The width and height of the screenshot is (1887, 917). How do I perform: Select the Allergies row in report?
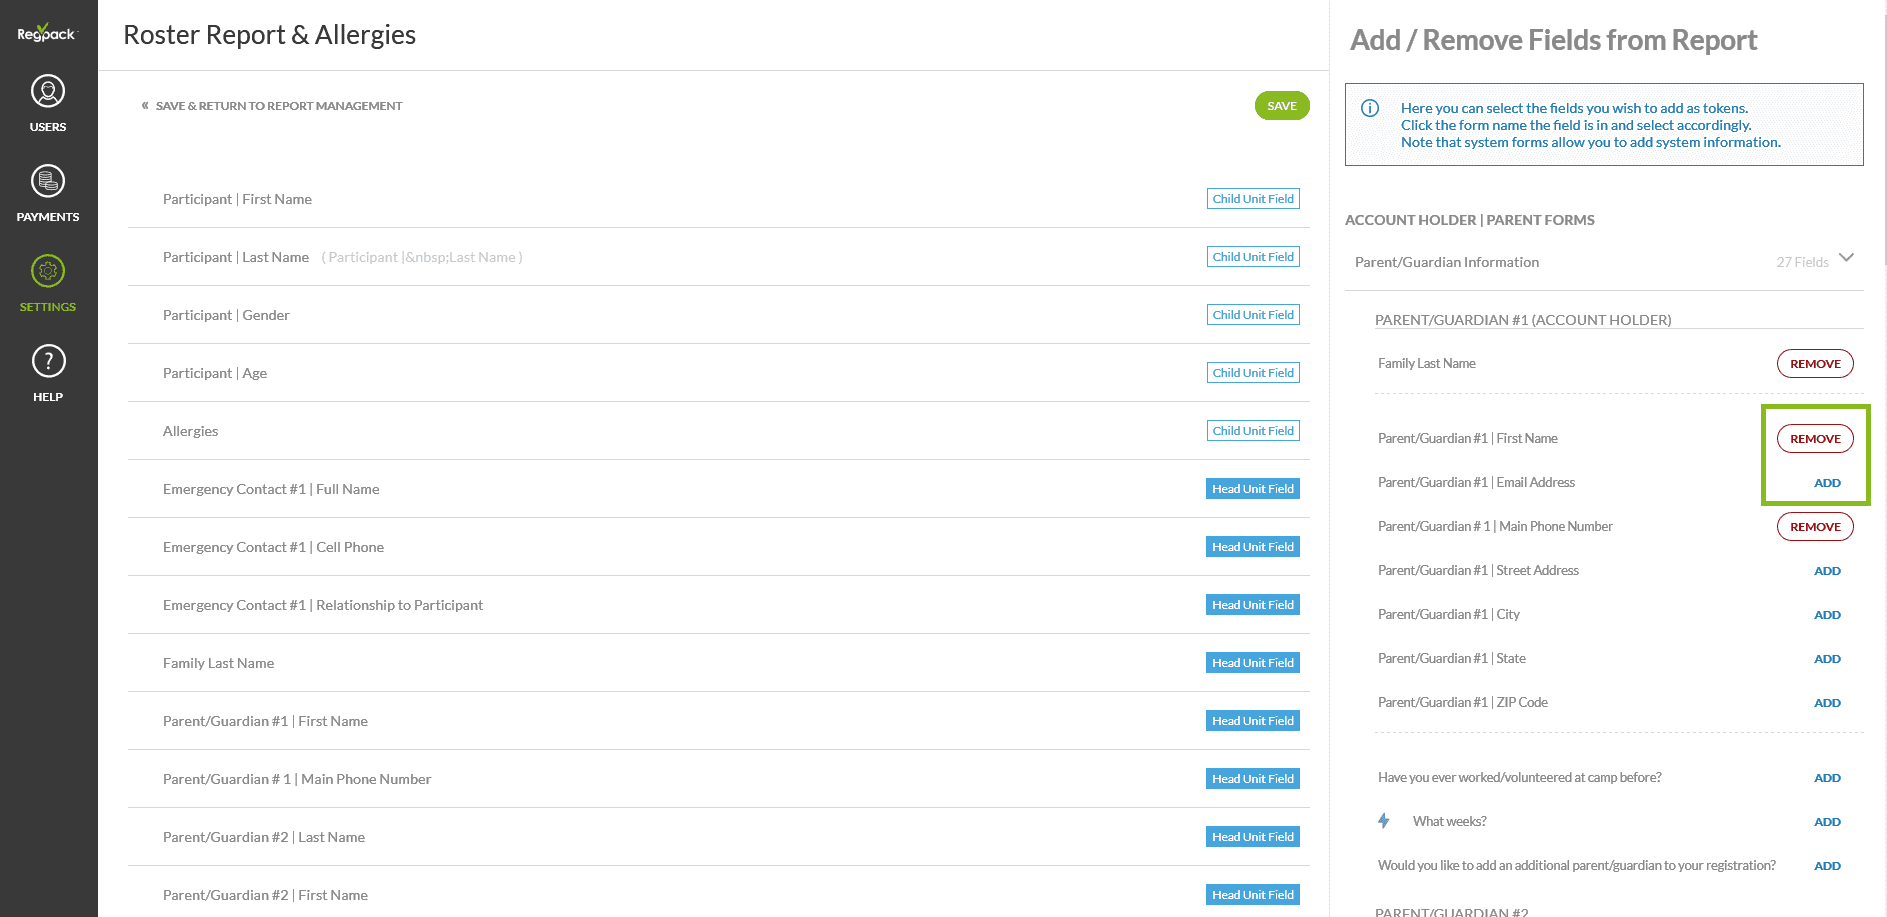point(190,431)
